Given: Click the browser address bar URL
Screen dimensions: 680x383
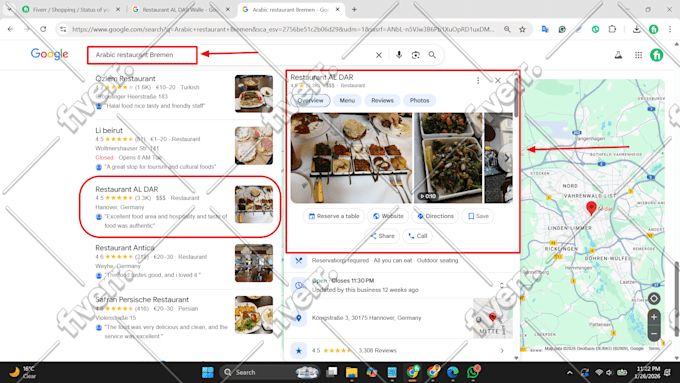Looking at the screenshot, I should (x=283, y=29).
